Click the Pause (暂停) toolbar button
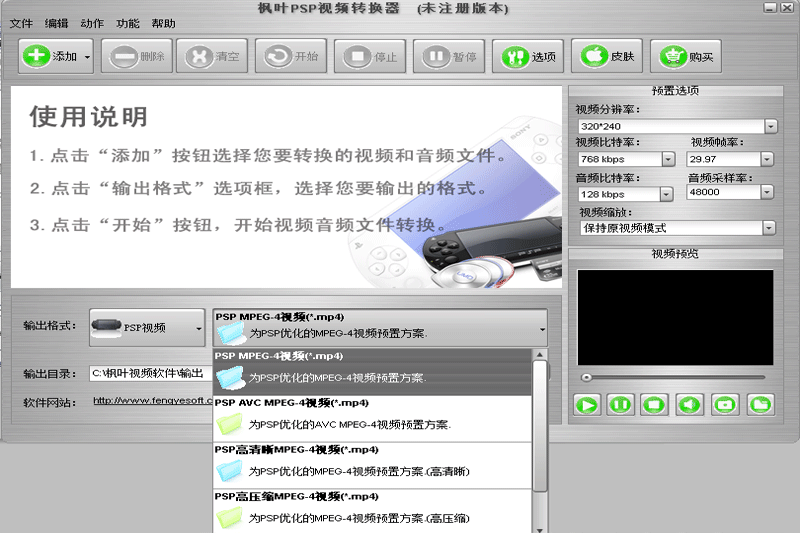The width and height of the screenshot is (800, 533). (x=449, y=56)
